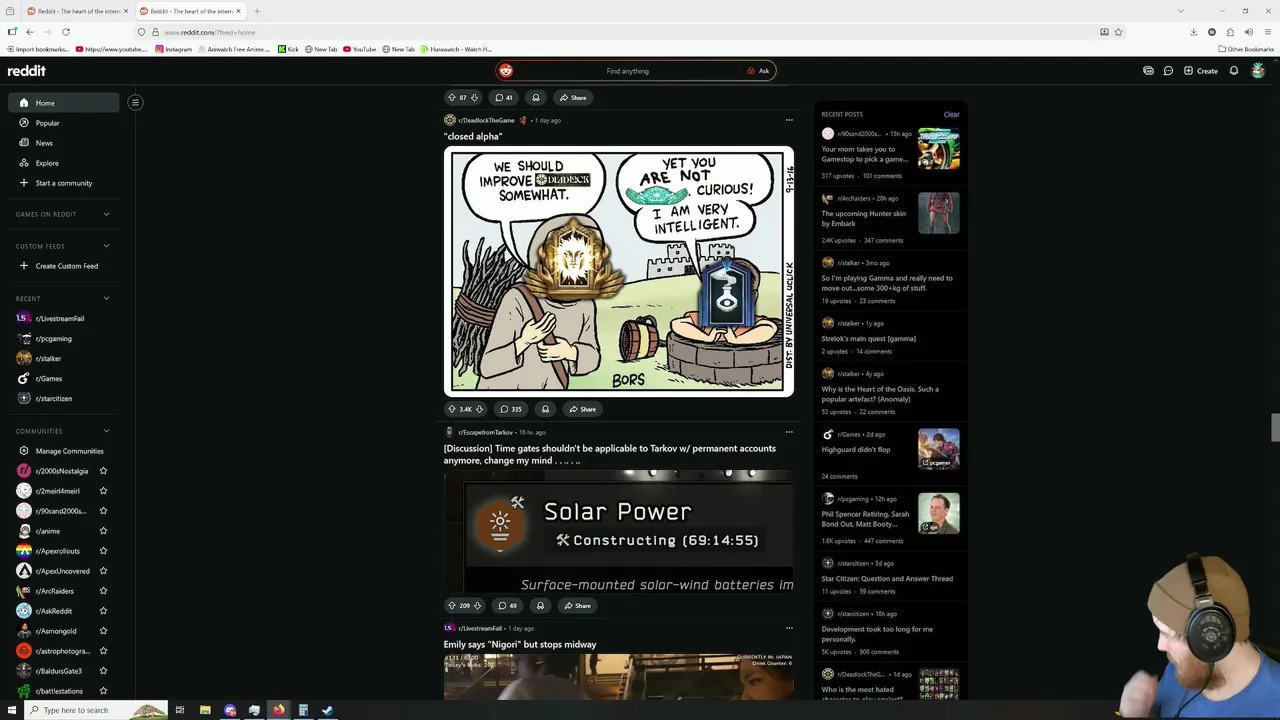
Task: Open Create Custom Feed
Action: pos(64,266)
